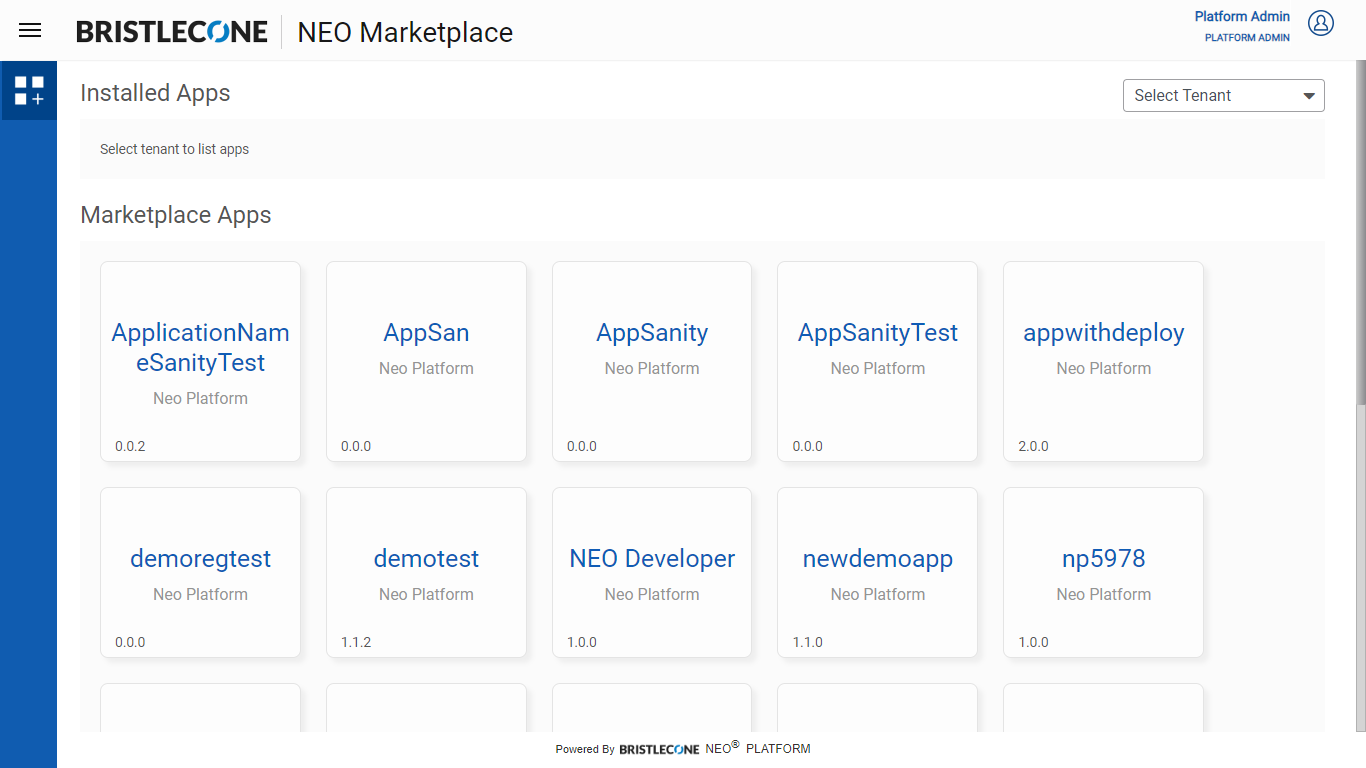Open the AppSanityTest app title
The height and width of the screenshot is (768, 1366).
coord(878,333)
